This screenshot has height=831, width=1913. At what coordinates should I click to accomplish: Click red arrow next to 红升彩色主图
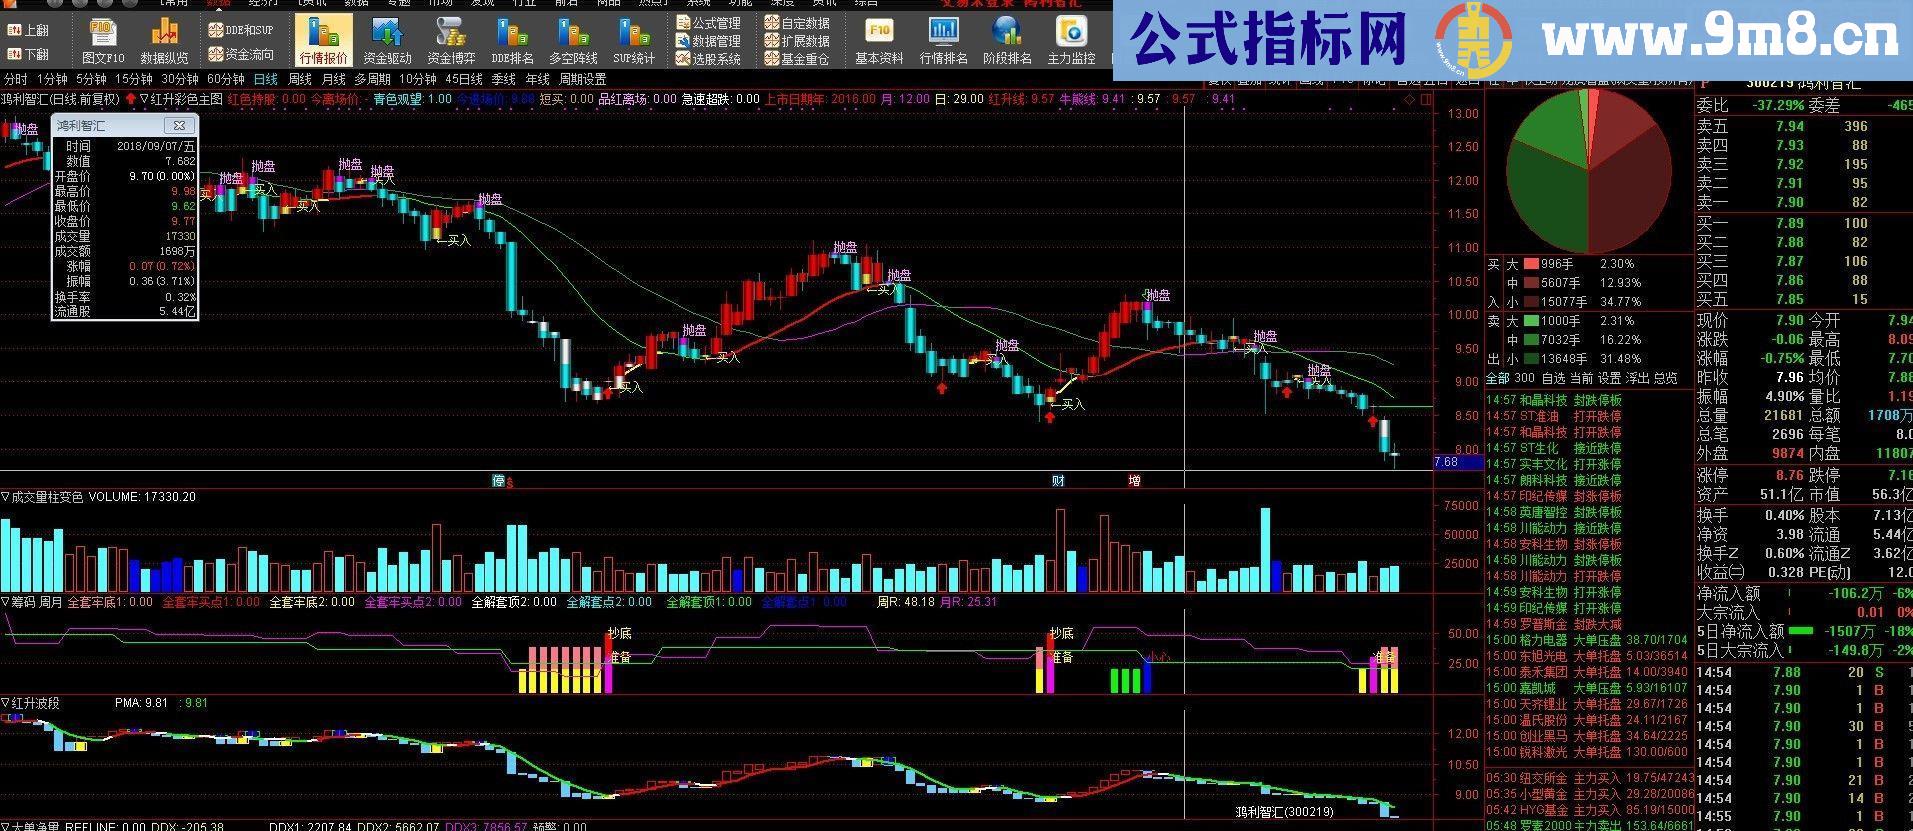point(131,99)
